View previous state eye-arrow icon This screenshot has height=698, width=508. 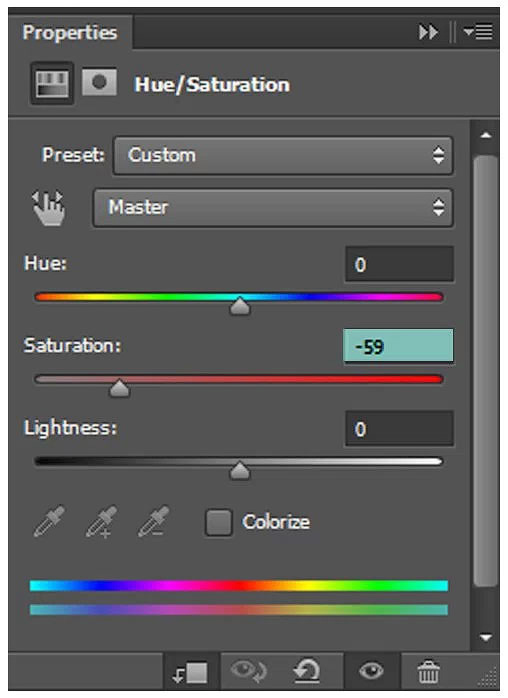(x=249, y=670)
